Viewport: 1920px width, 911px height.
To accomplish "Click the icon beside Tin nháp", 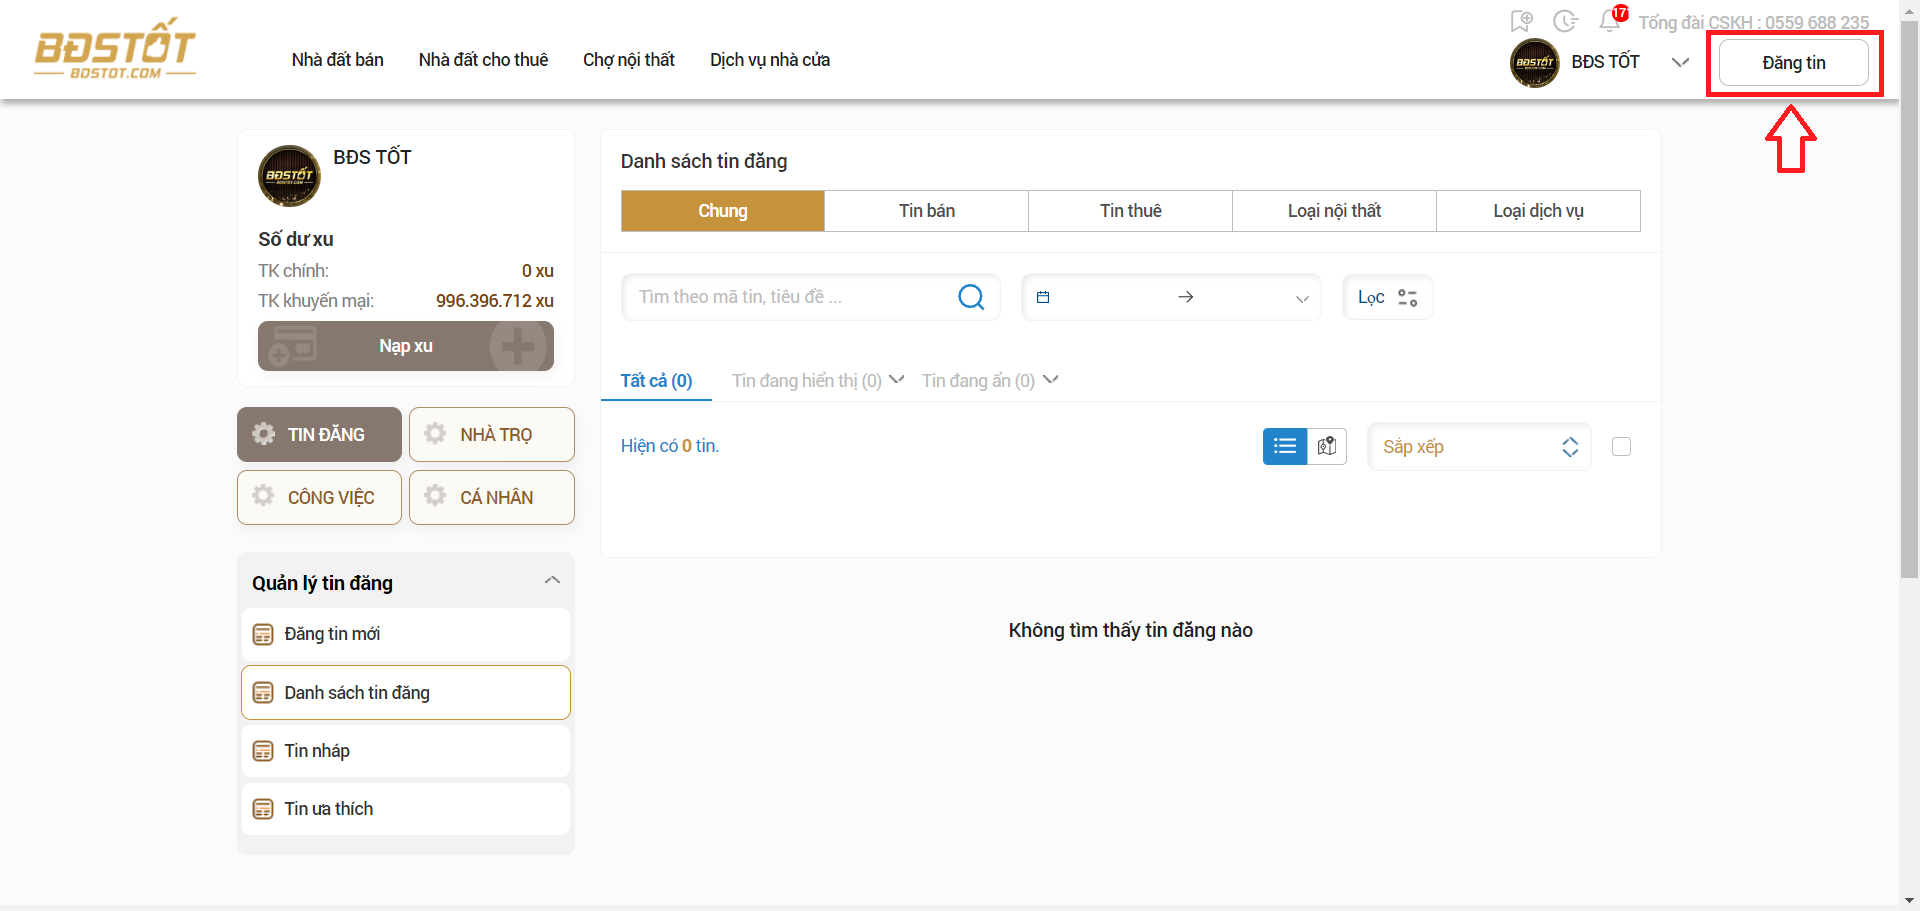I will [x=263, y=751].
